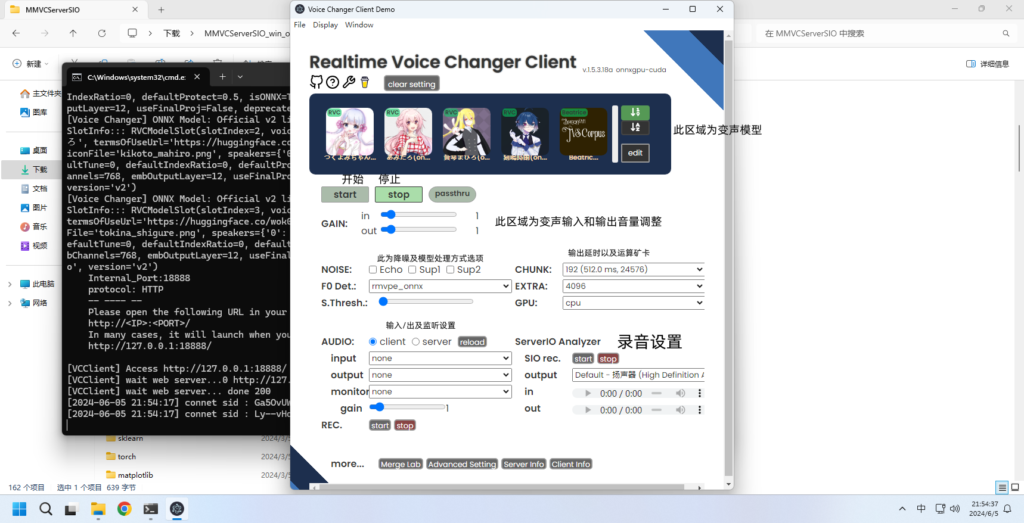
Task: Open the help question mark icon
Action: tap(332, 82)
